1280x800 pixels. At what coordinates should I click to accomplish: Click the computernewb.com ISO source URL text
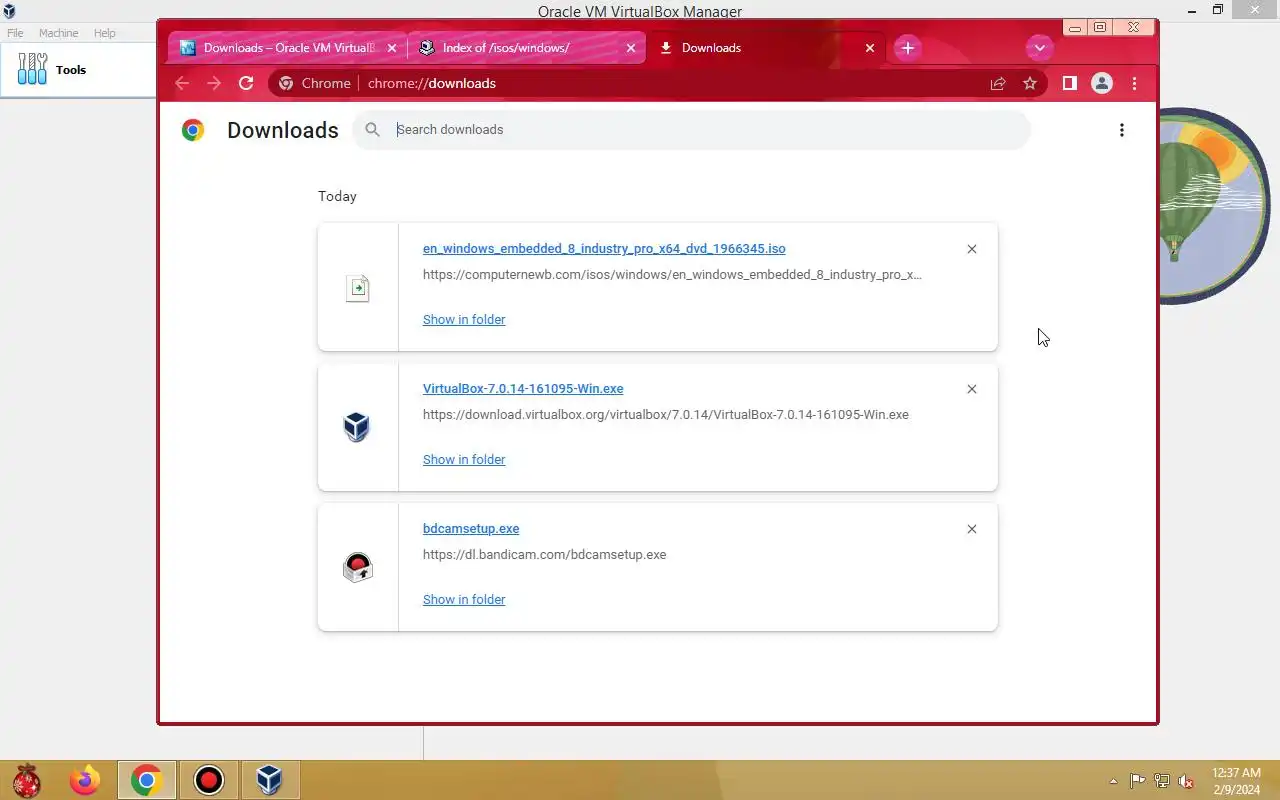[672, 275]
